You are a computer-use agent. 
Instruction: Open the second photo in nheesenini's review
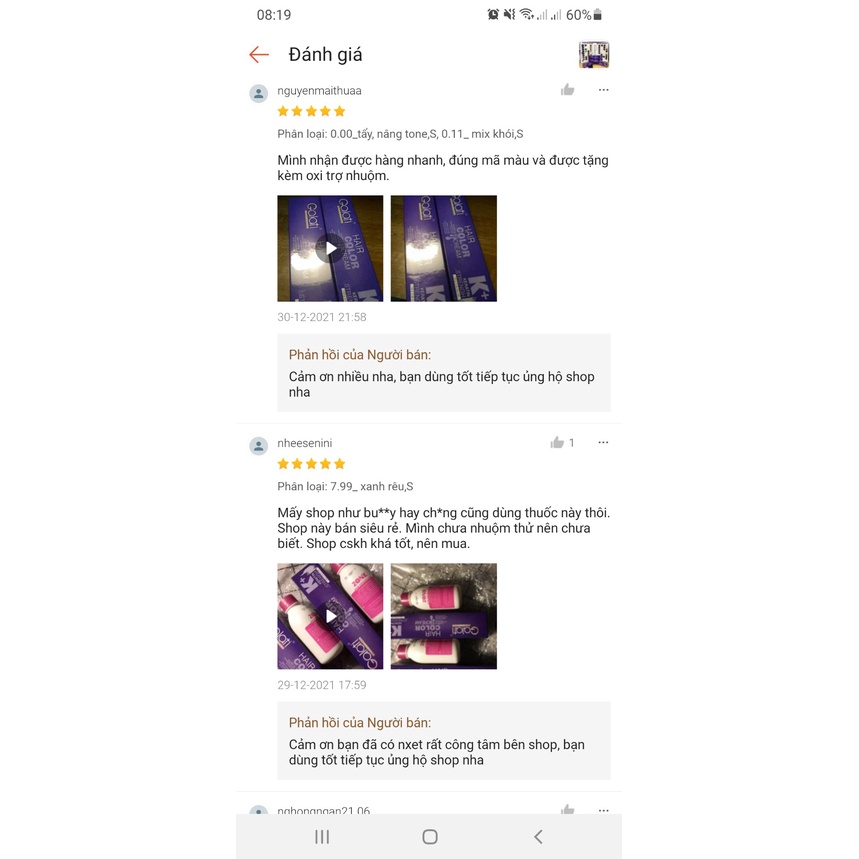tap(444, 616)
